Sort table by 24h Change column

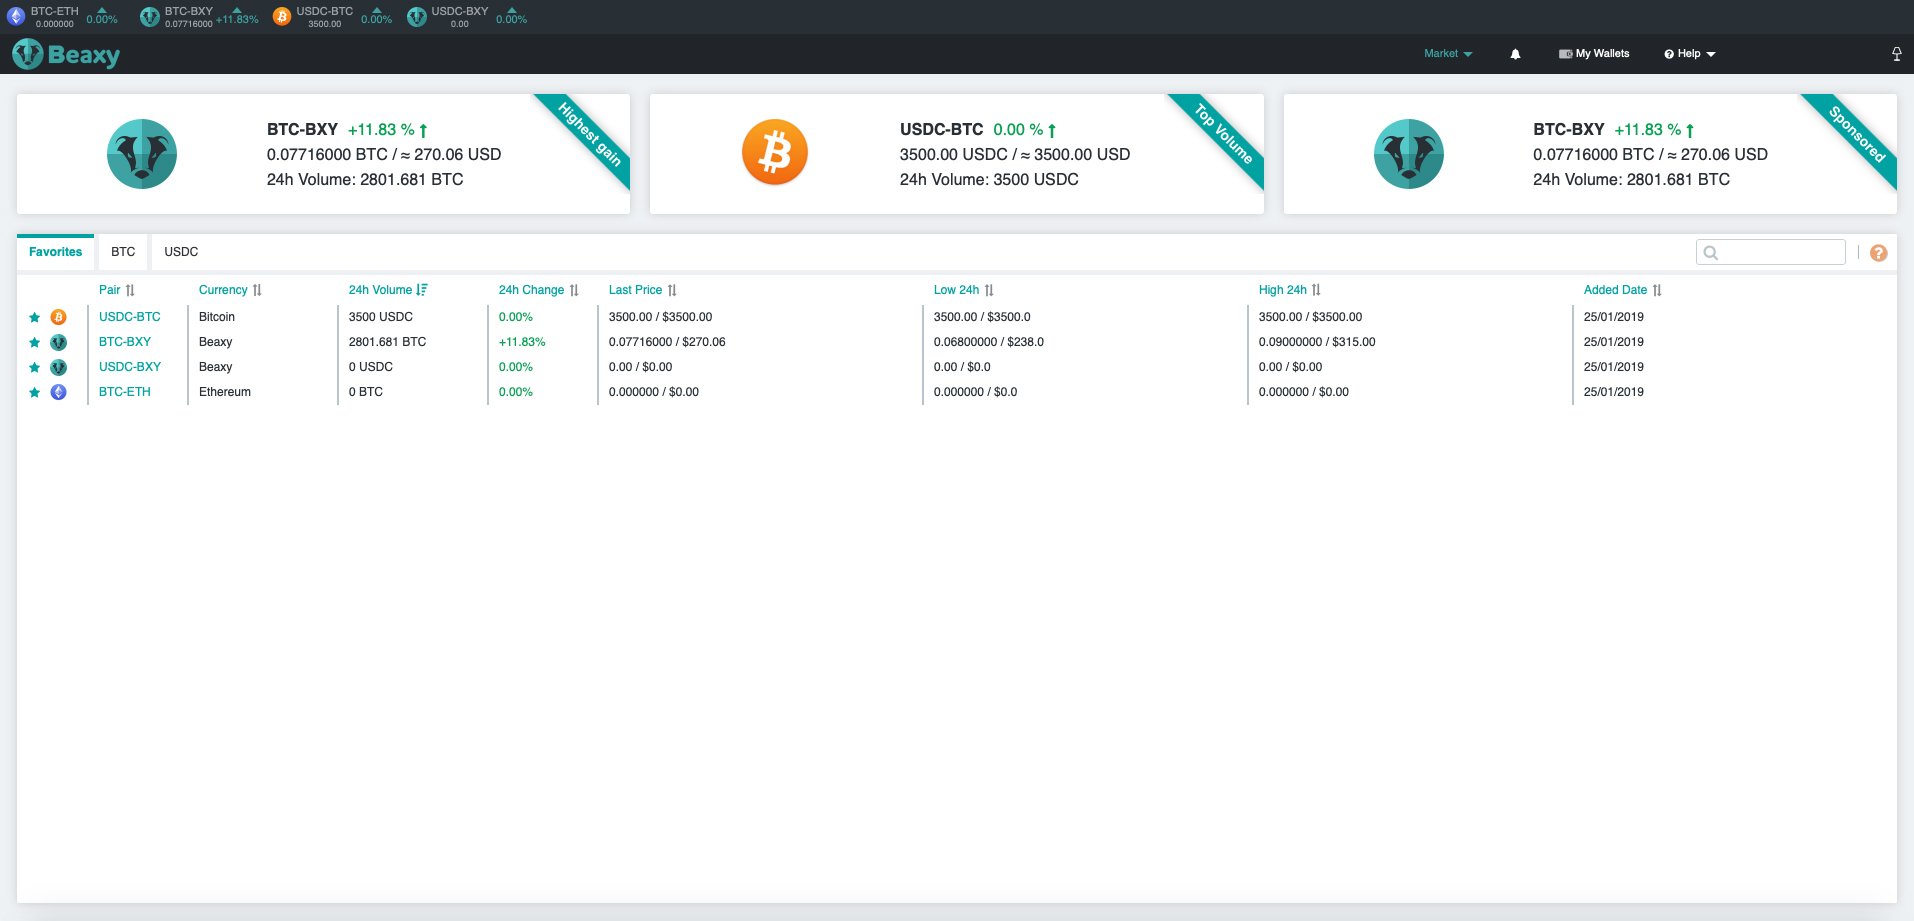[539, 290]
